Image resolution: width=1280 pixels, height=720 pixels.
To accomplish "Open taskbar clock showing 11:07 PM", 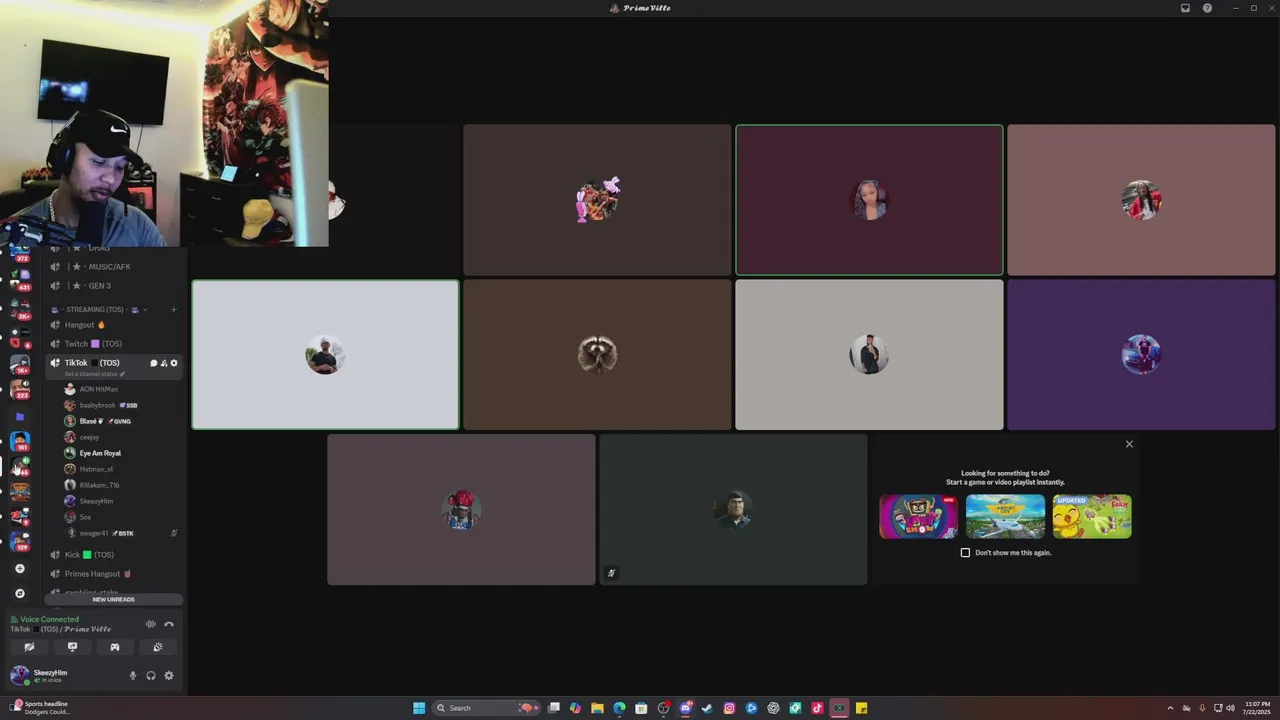I will [1257, 708].
